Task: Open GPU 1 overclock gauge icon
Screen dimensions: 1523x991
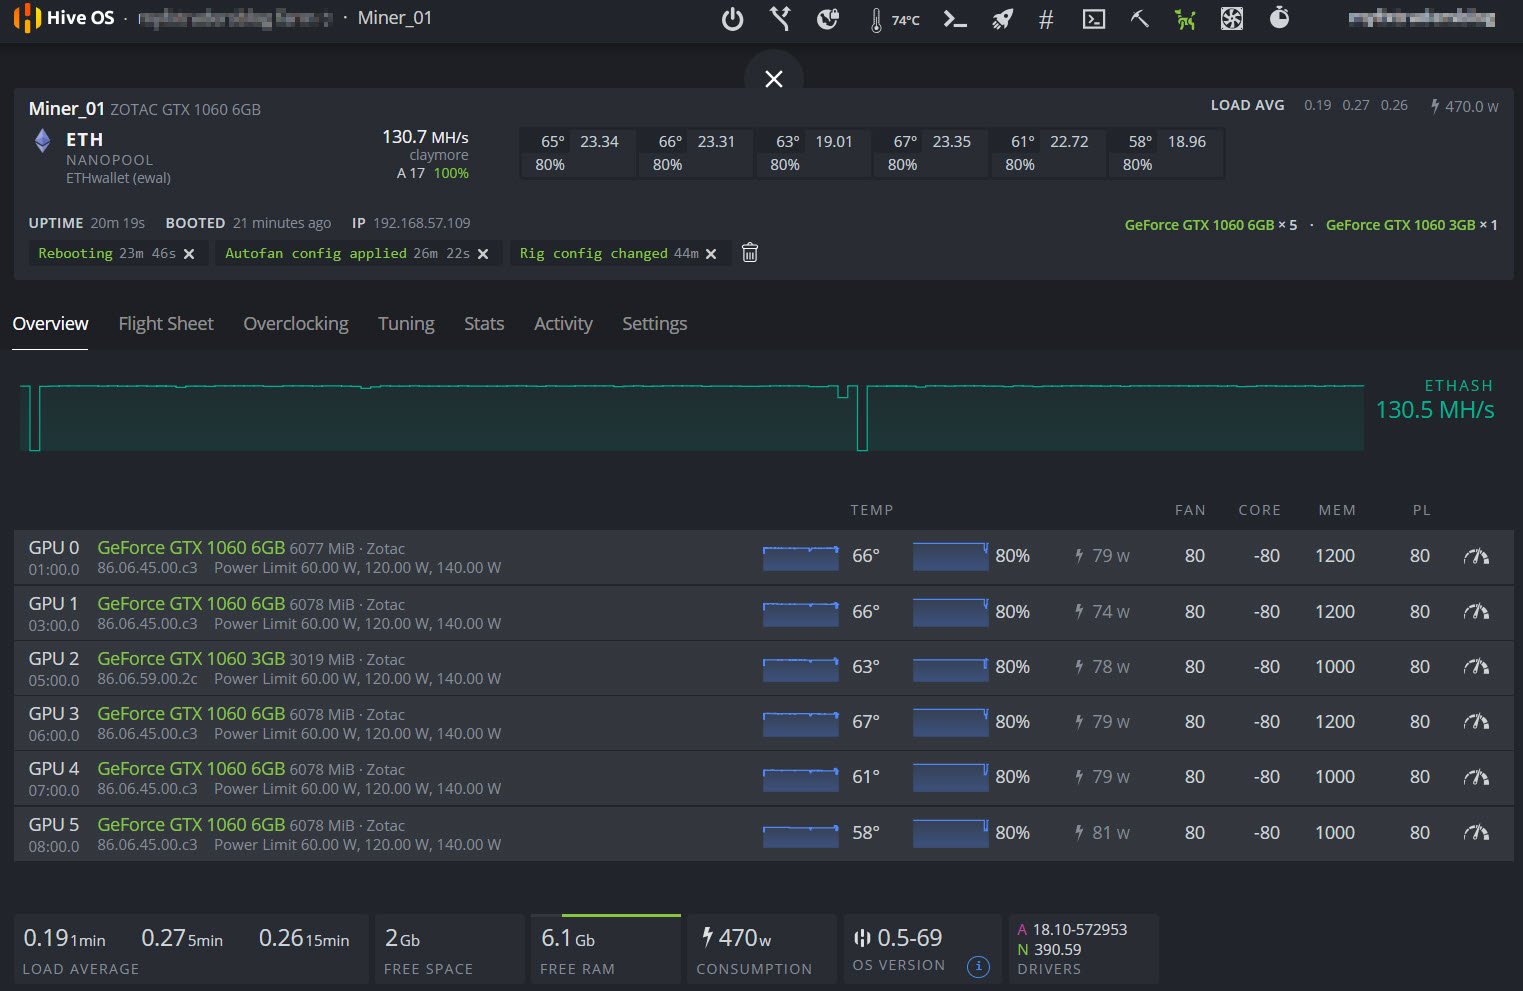Action: point(1476,611)
